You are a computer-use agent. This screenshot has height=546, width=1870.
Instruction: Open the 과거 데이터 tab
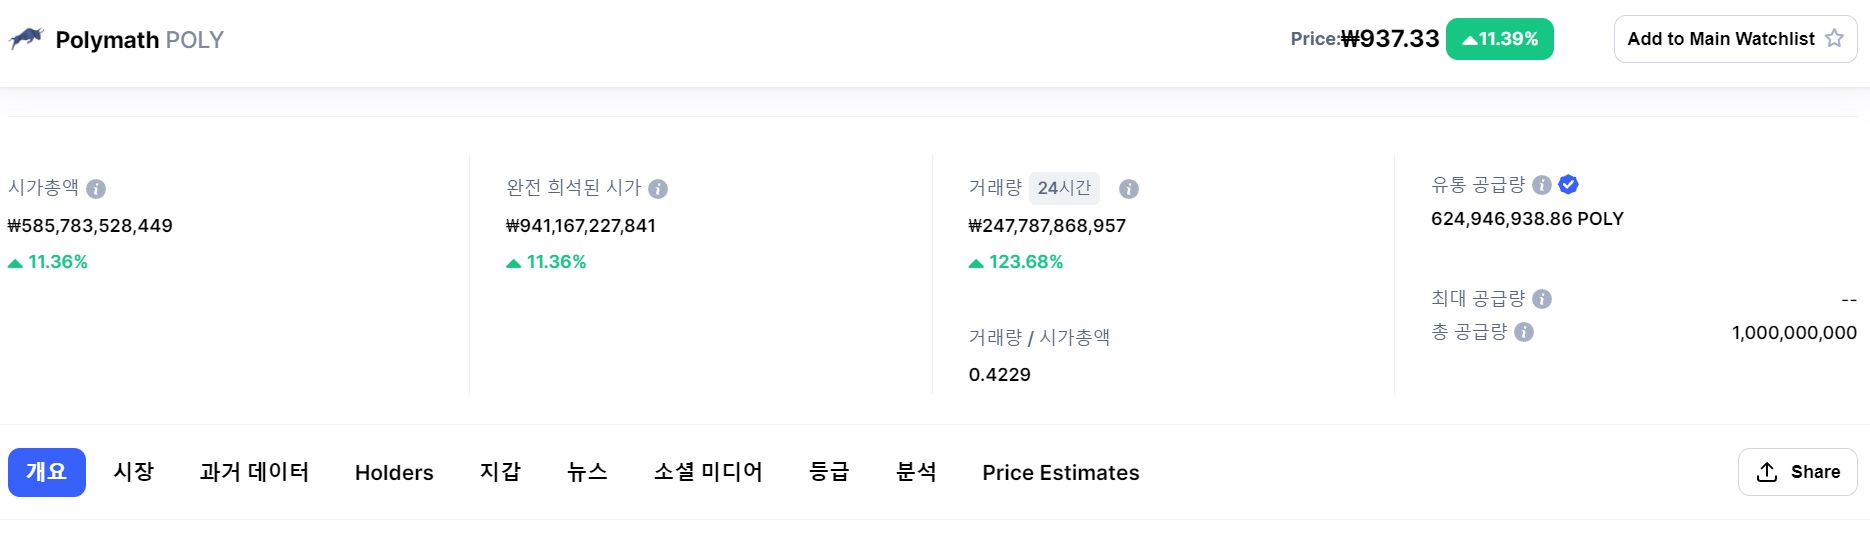pyautogui.click(x=254, y=472)
